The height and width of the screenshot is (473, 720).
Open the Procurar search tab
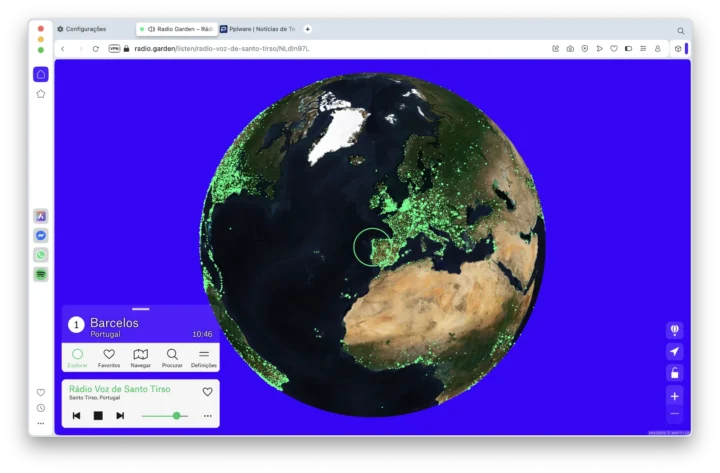(172, 357)
